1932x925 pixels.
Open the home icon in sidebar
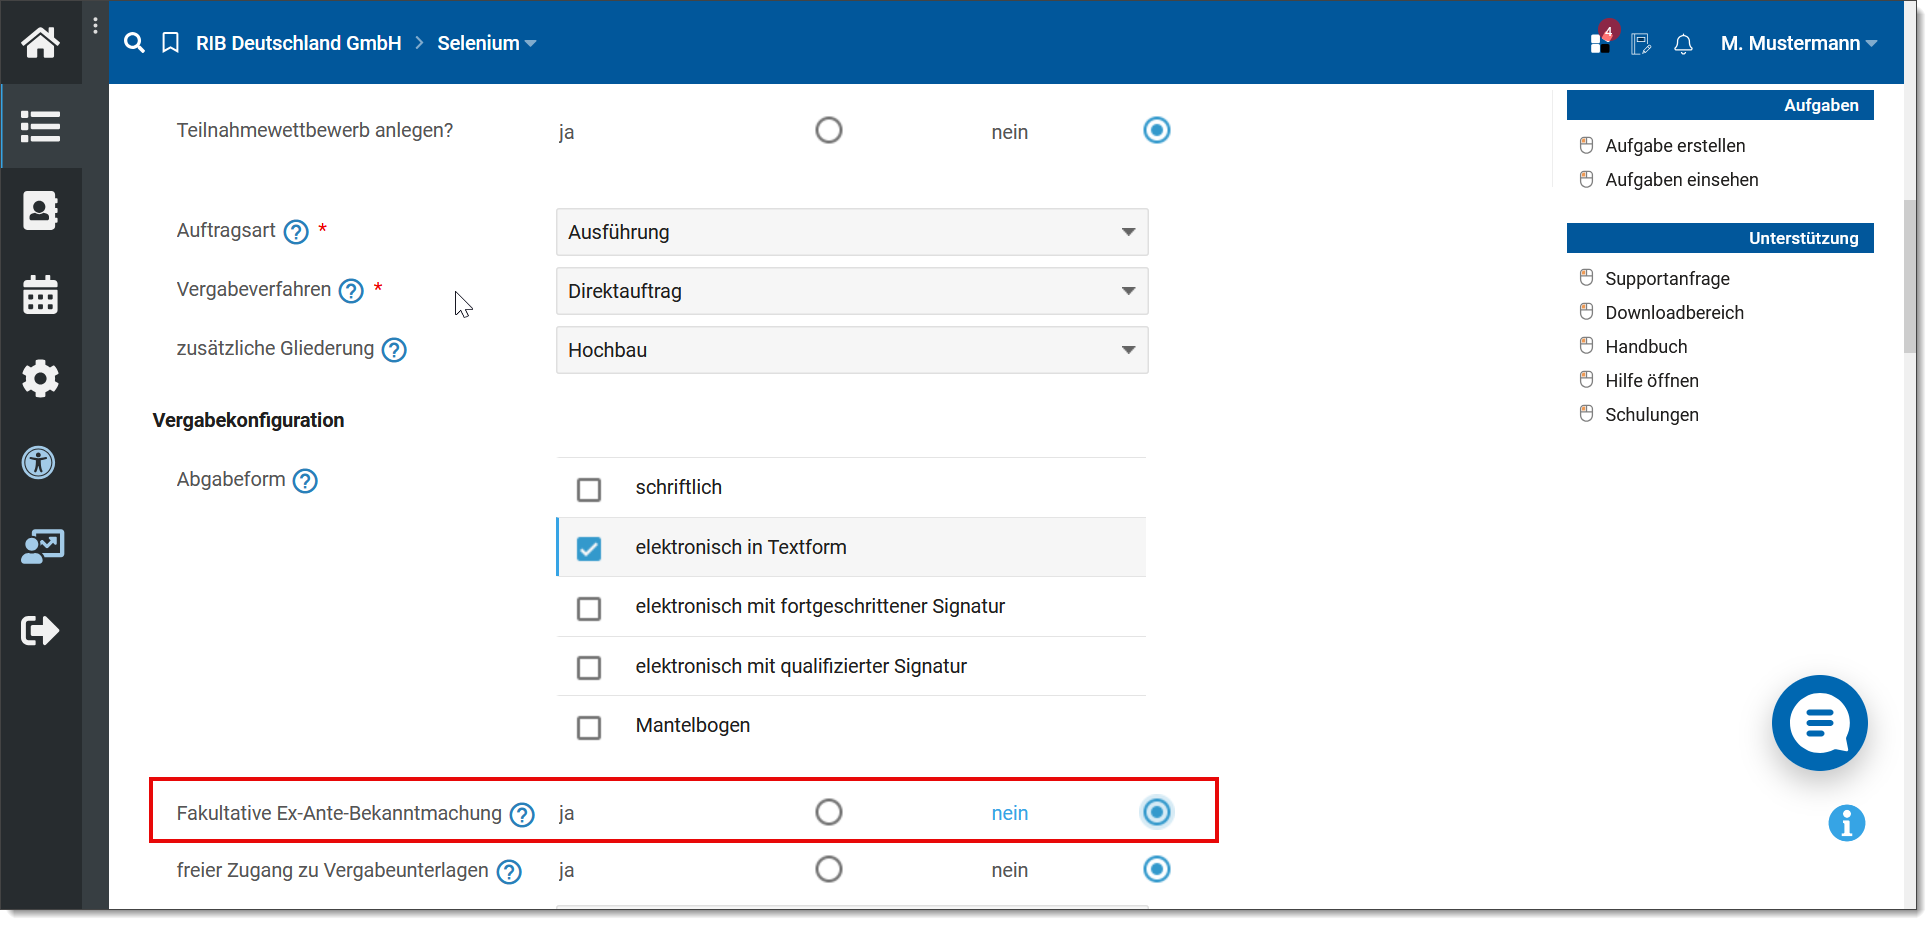point(40,42)
